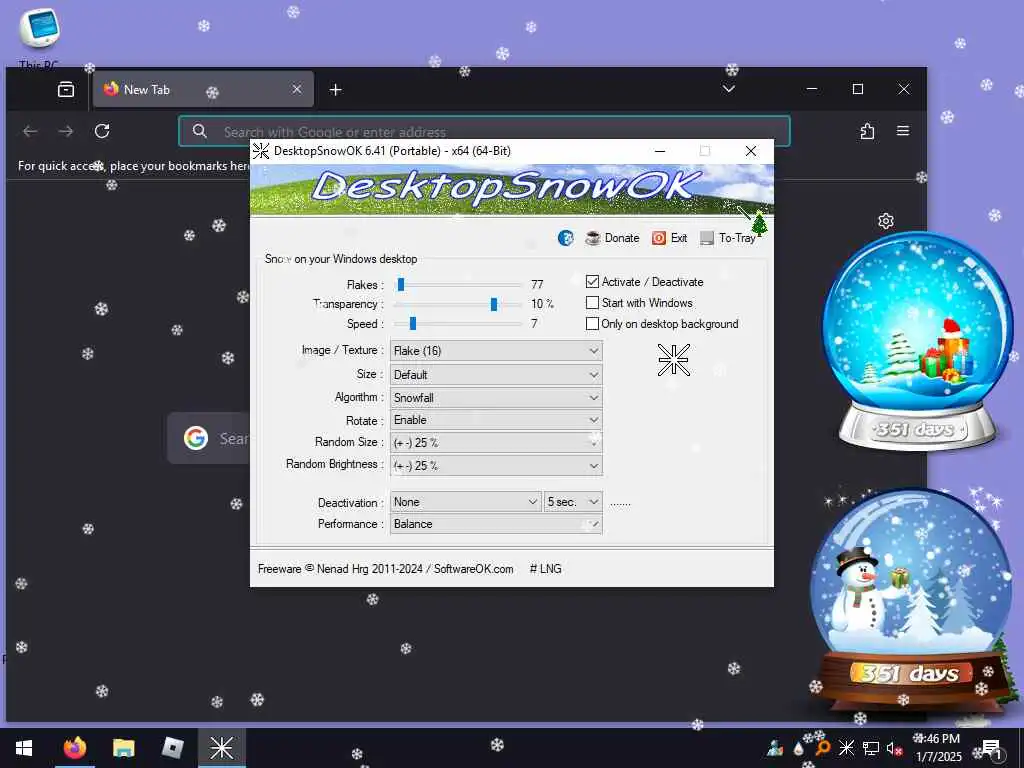Click the Christmas tree icon in banner
This screenshot has width=1024, height=768.
(759, 223)
